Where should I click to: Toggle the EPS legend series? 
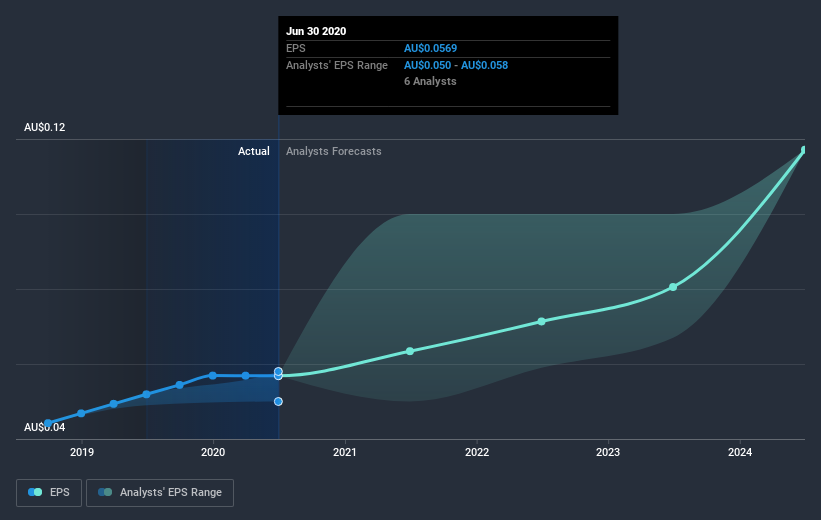pyautogui.click(x=49, y=492)
